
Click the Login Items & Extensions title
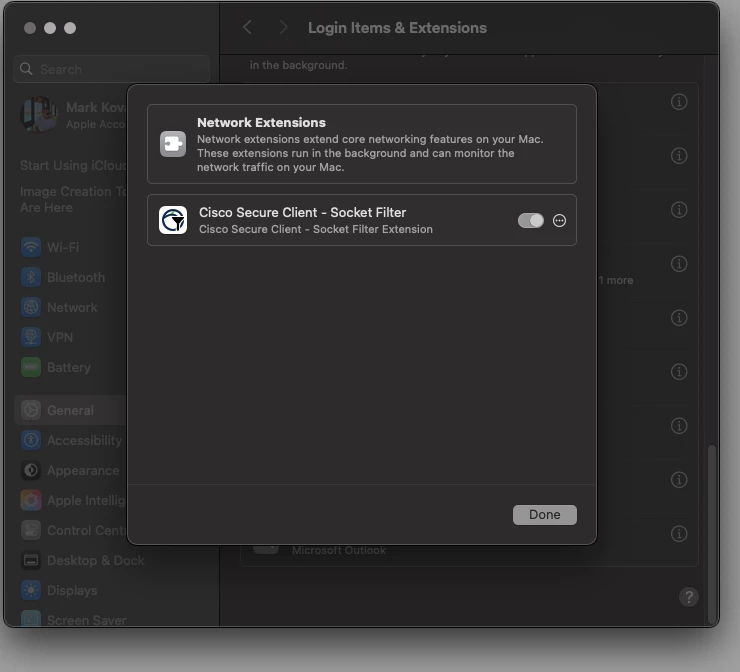(x=397, y=28)
